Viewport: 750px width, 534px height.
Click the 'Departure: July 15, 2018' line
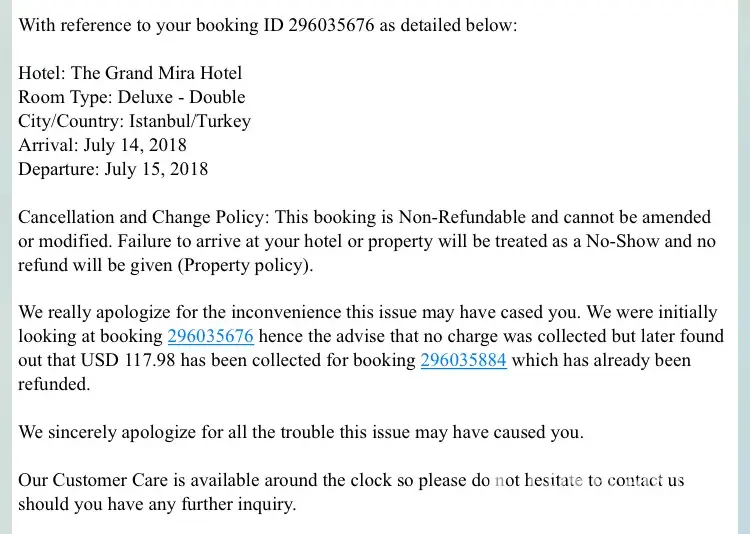[x=113, y=169]
